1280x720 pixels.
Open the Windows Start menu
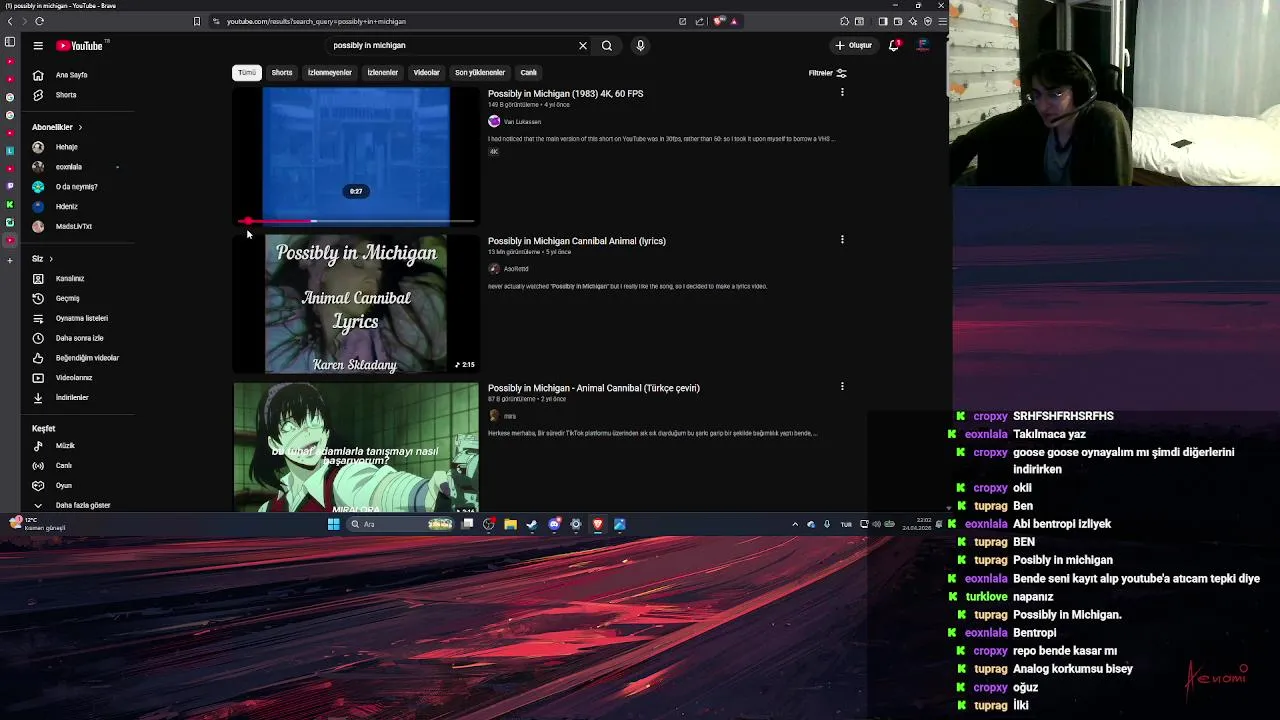point(333,524)
